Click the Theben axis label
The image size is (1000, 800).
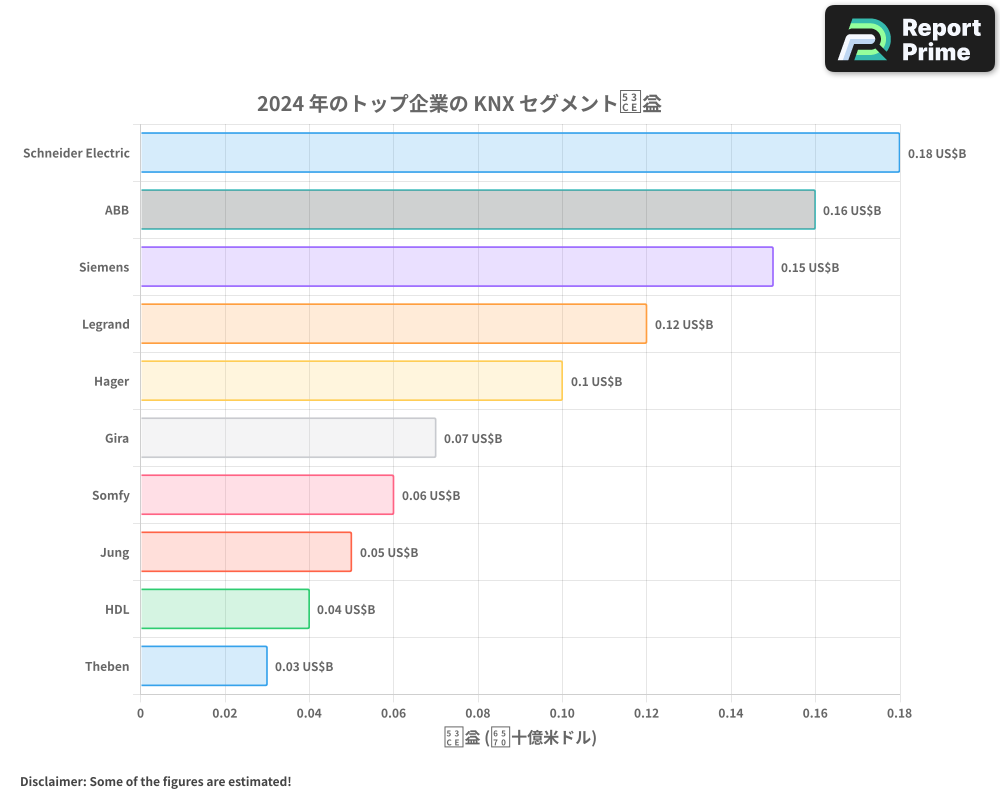tap(107, 666)
